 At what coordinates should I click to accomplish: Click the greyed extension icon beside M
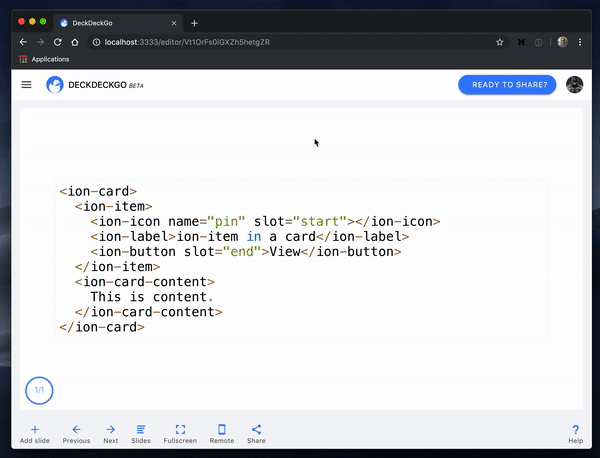pos(538,42)
